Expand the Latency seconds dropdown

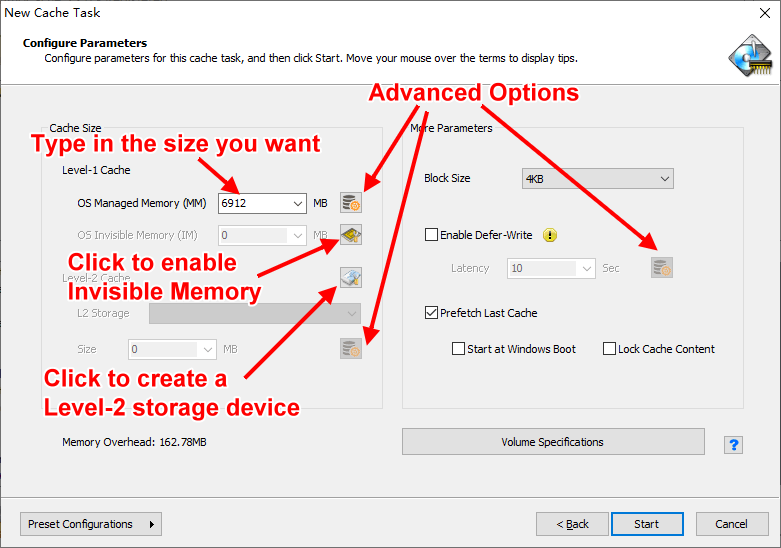(587, 268)
